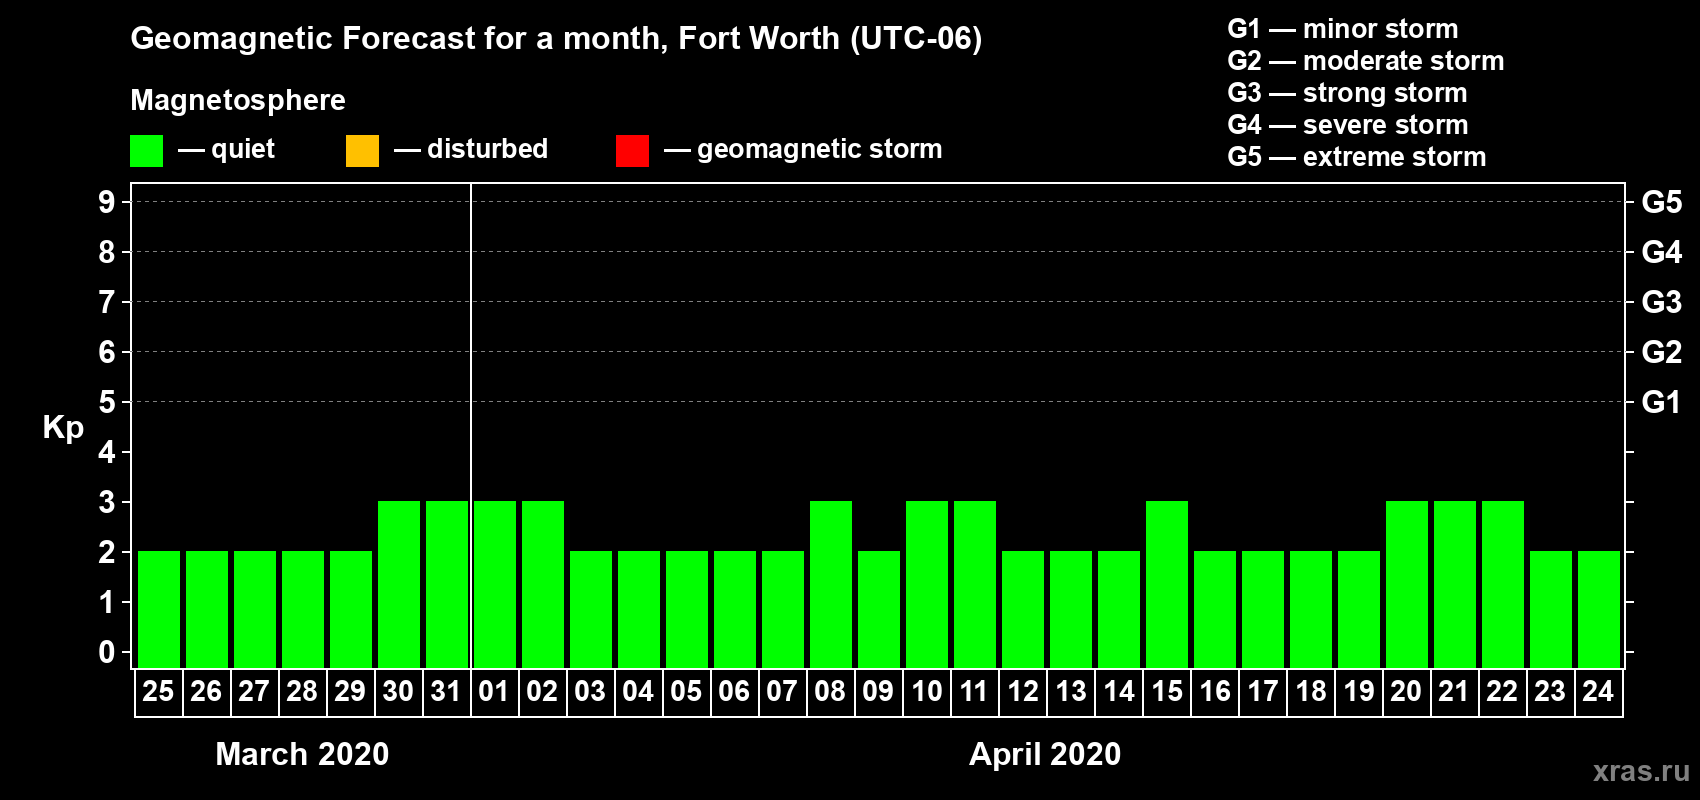Click the date cell labeled 09
Viewport: 1700px width, 800px height.
coord(878,692)
